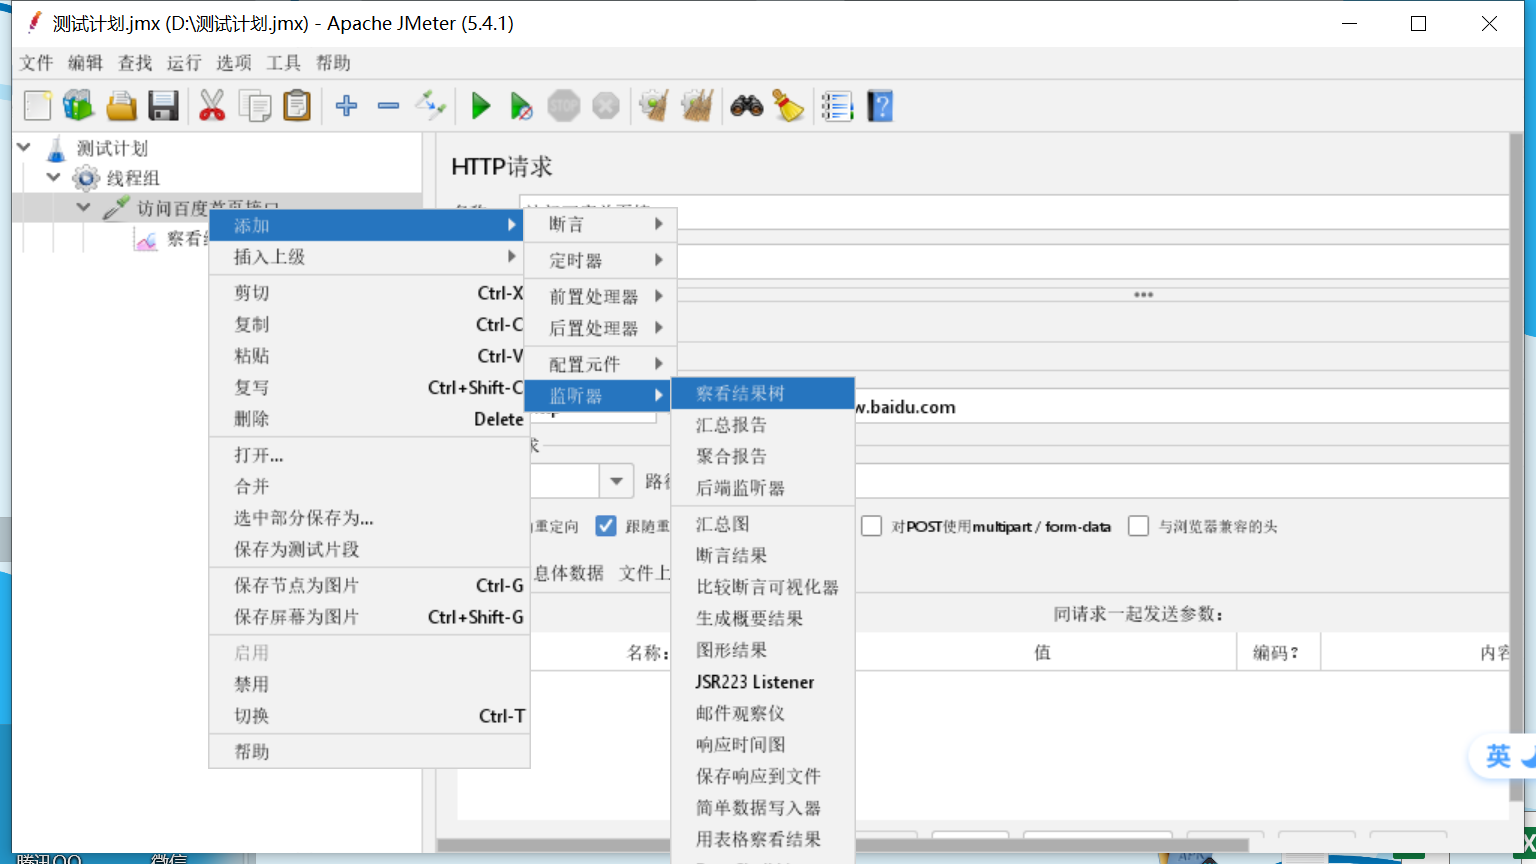
Task: Expand the 定时器 submenu
Action: (x=600, y=260)
